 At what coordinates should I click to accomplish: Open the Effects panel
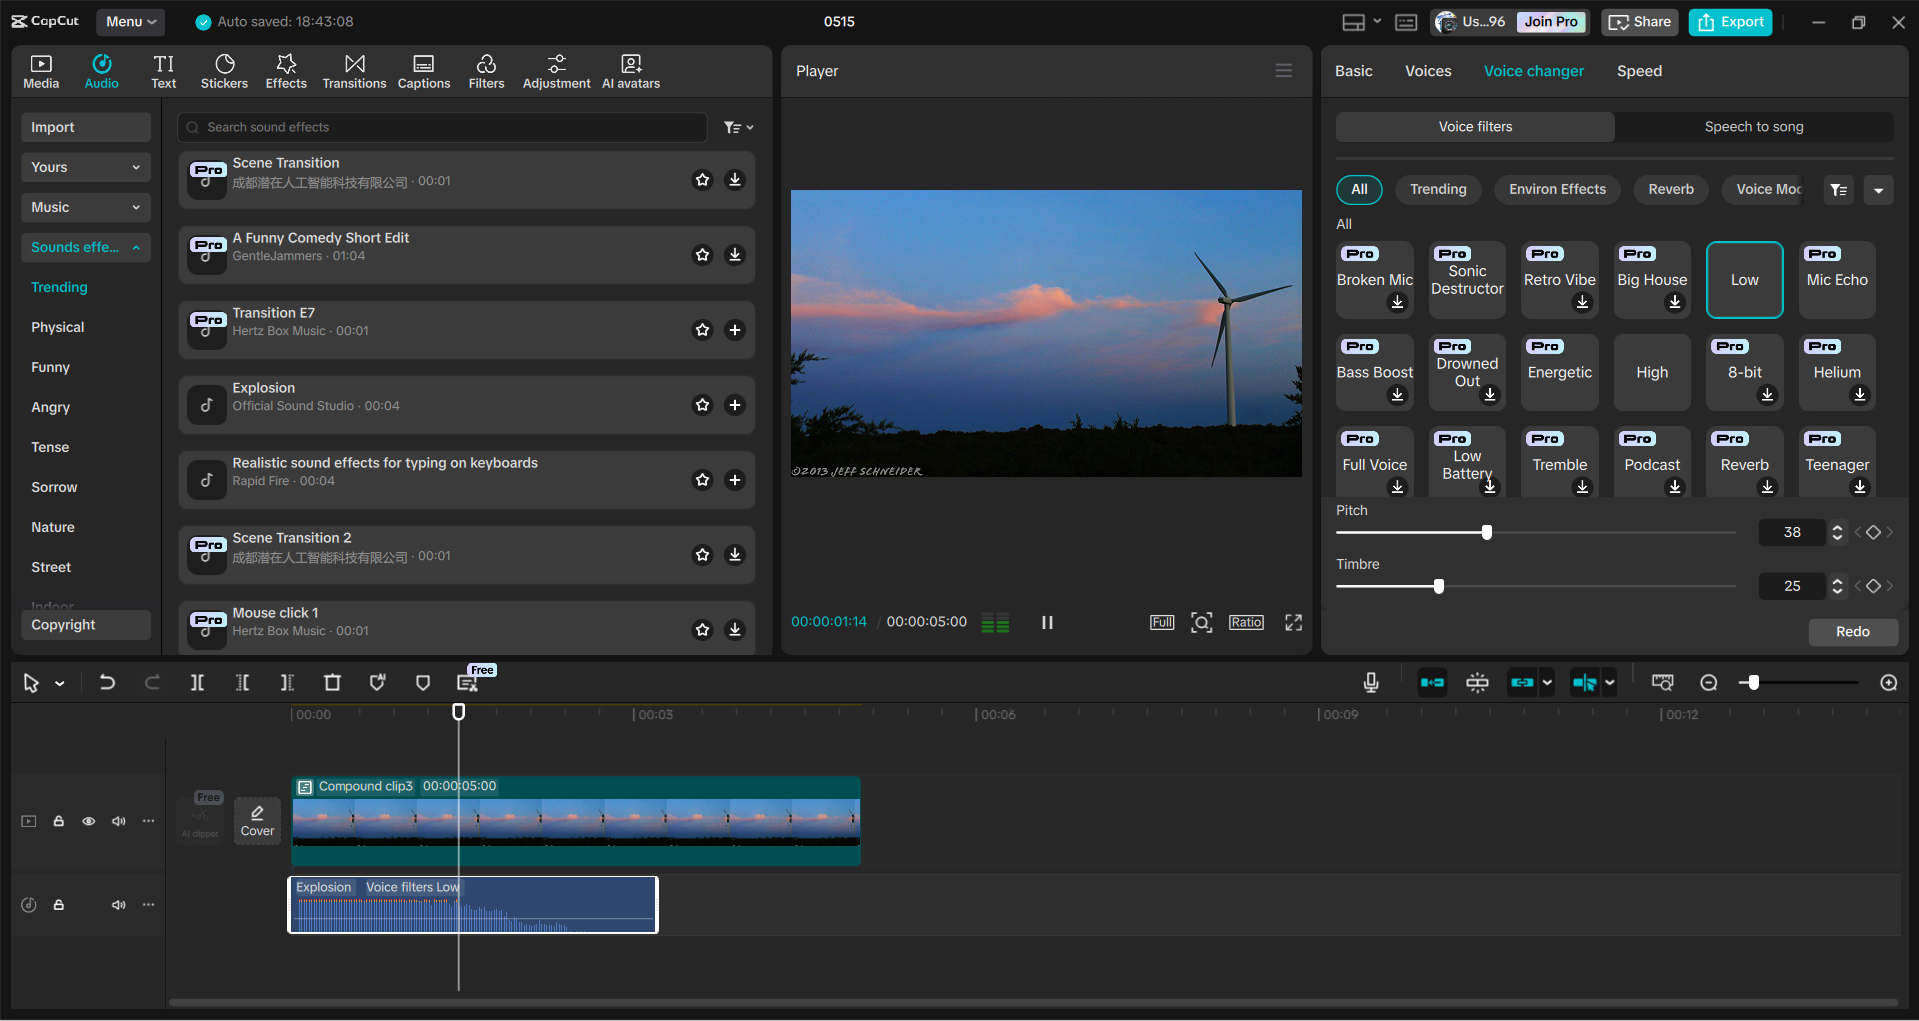[286, 70]
